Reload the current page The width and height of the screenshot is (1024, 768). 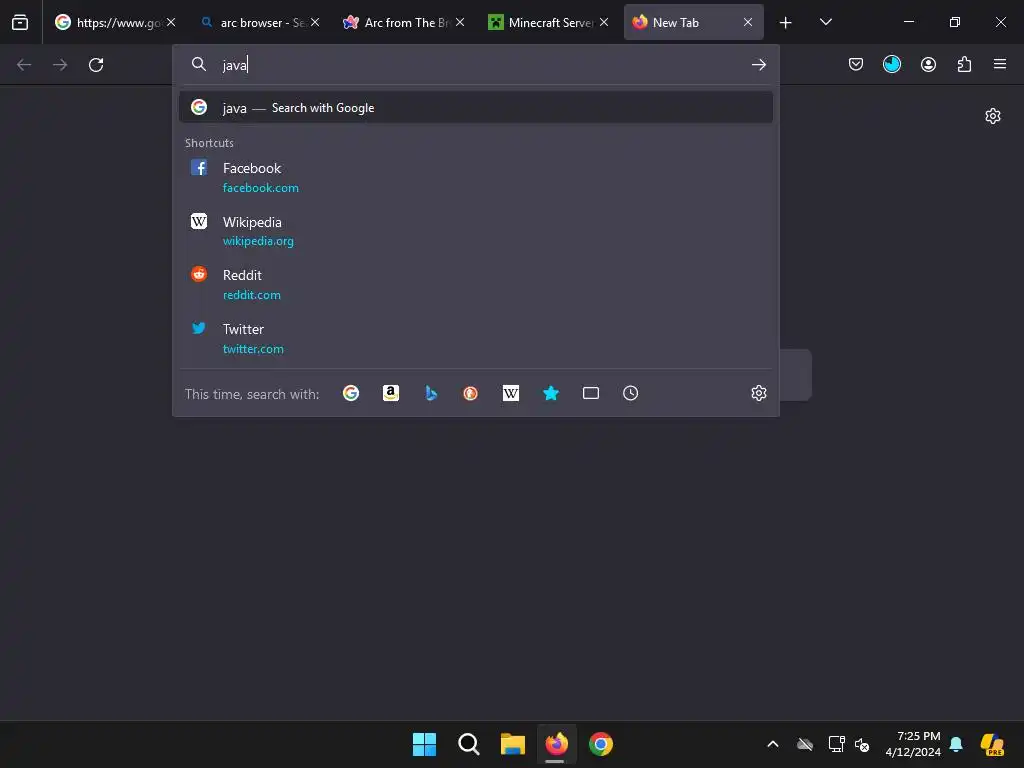tap(96, 65)
